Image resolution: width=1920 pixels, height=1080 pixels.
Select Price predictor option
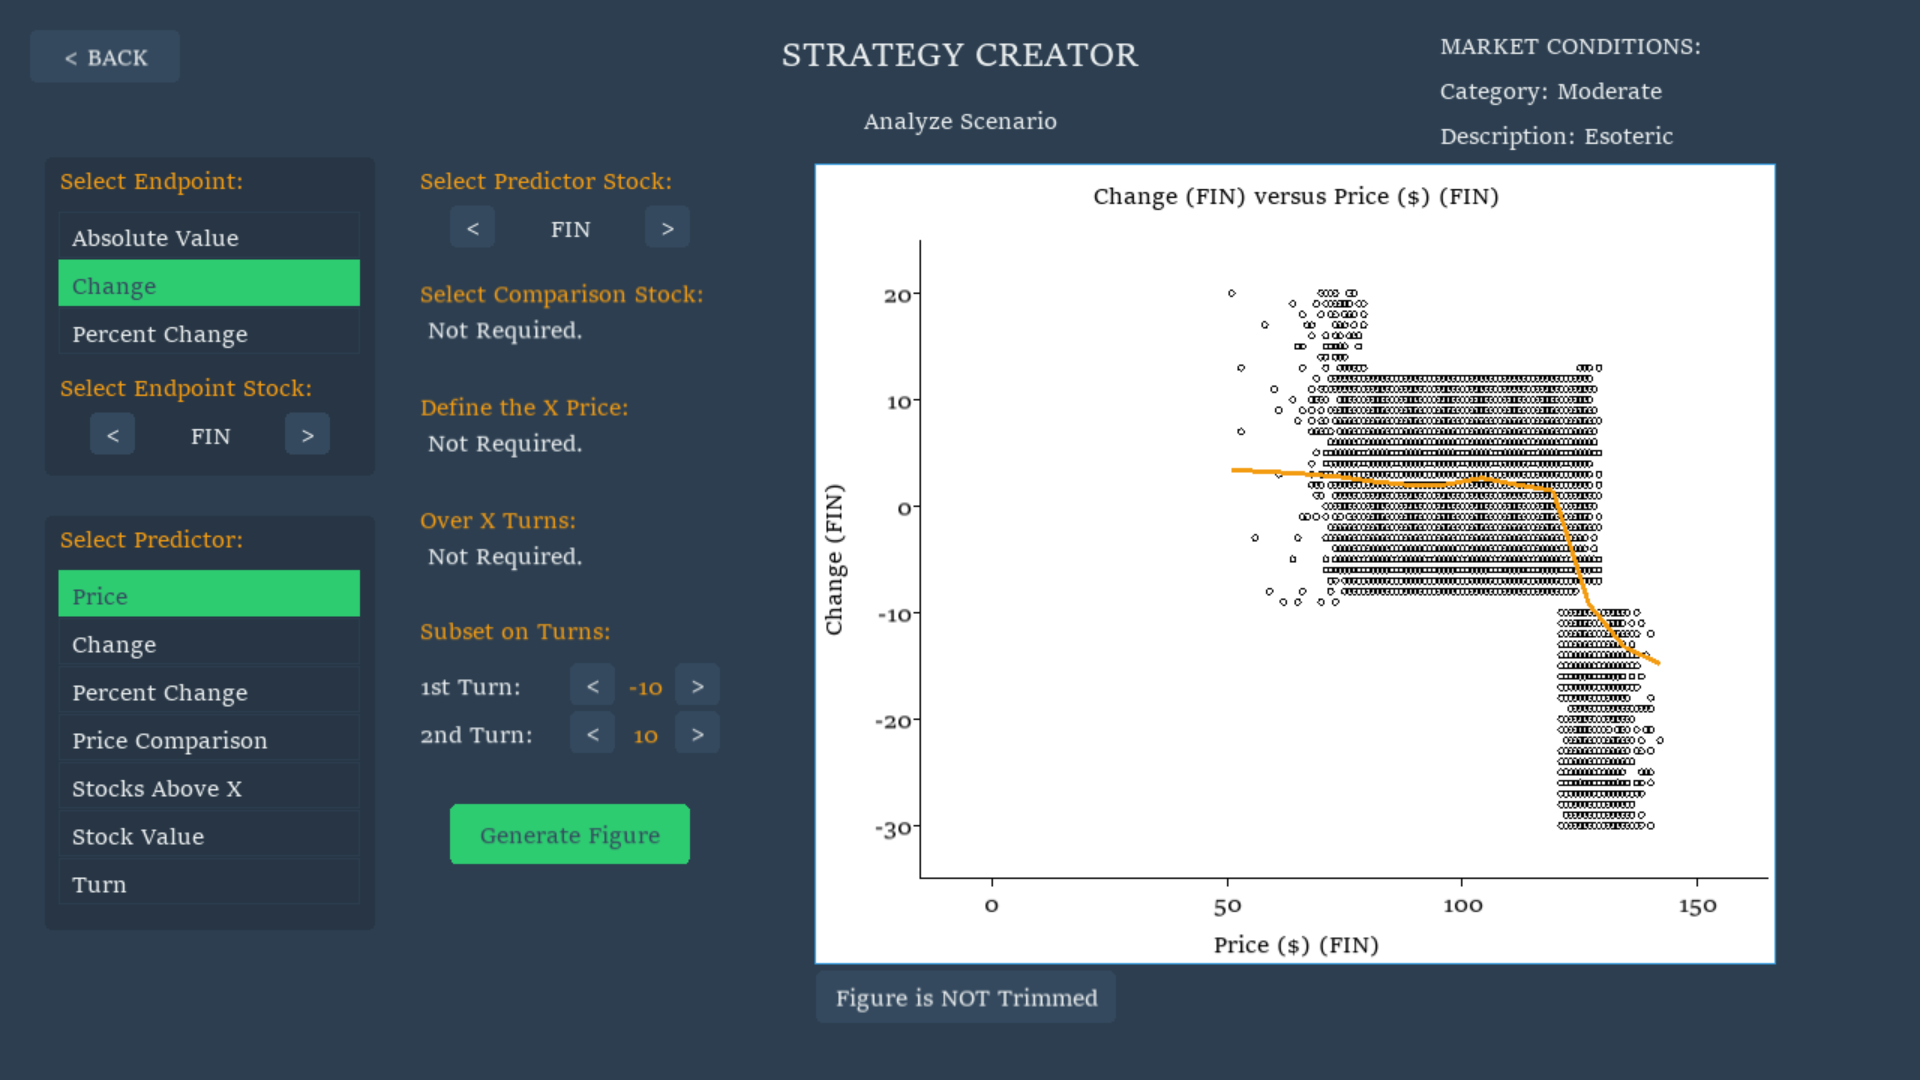click(209, 594)
